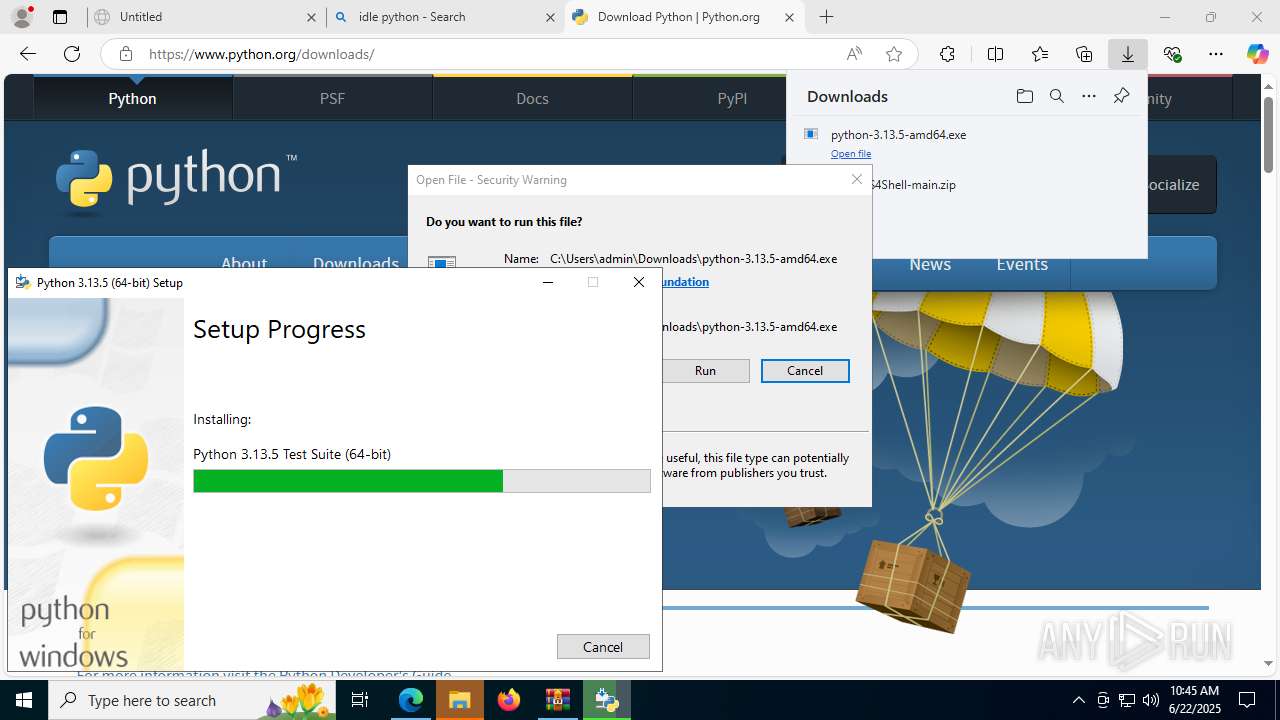Open the Extensions puzzle icon
Image resolution: width=1280 pixels, height=720 pixels.
947,54
